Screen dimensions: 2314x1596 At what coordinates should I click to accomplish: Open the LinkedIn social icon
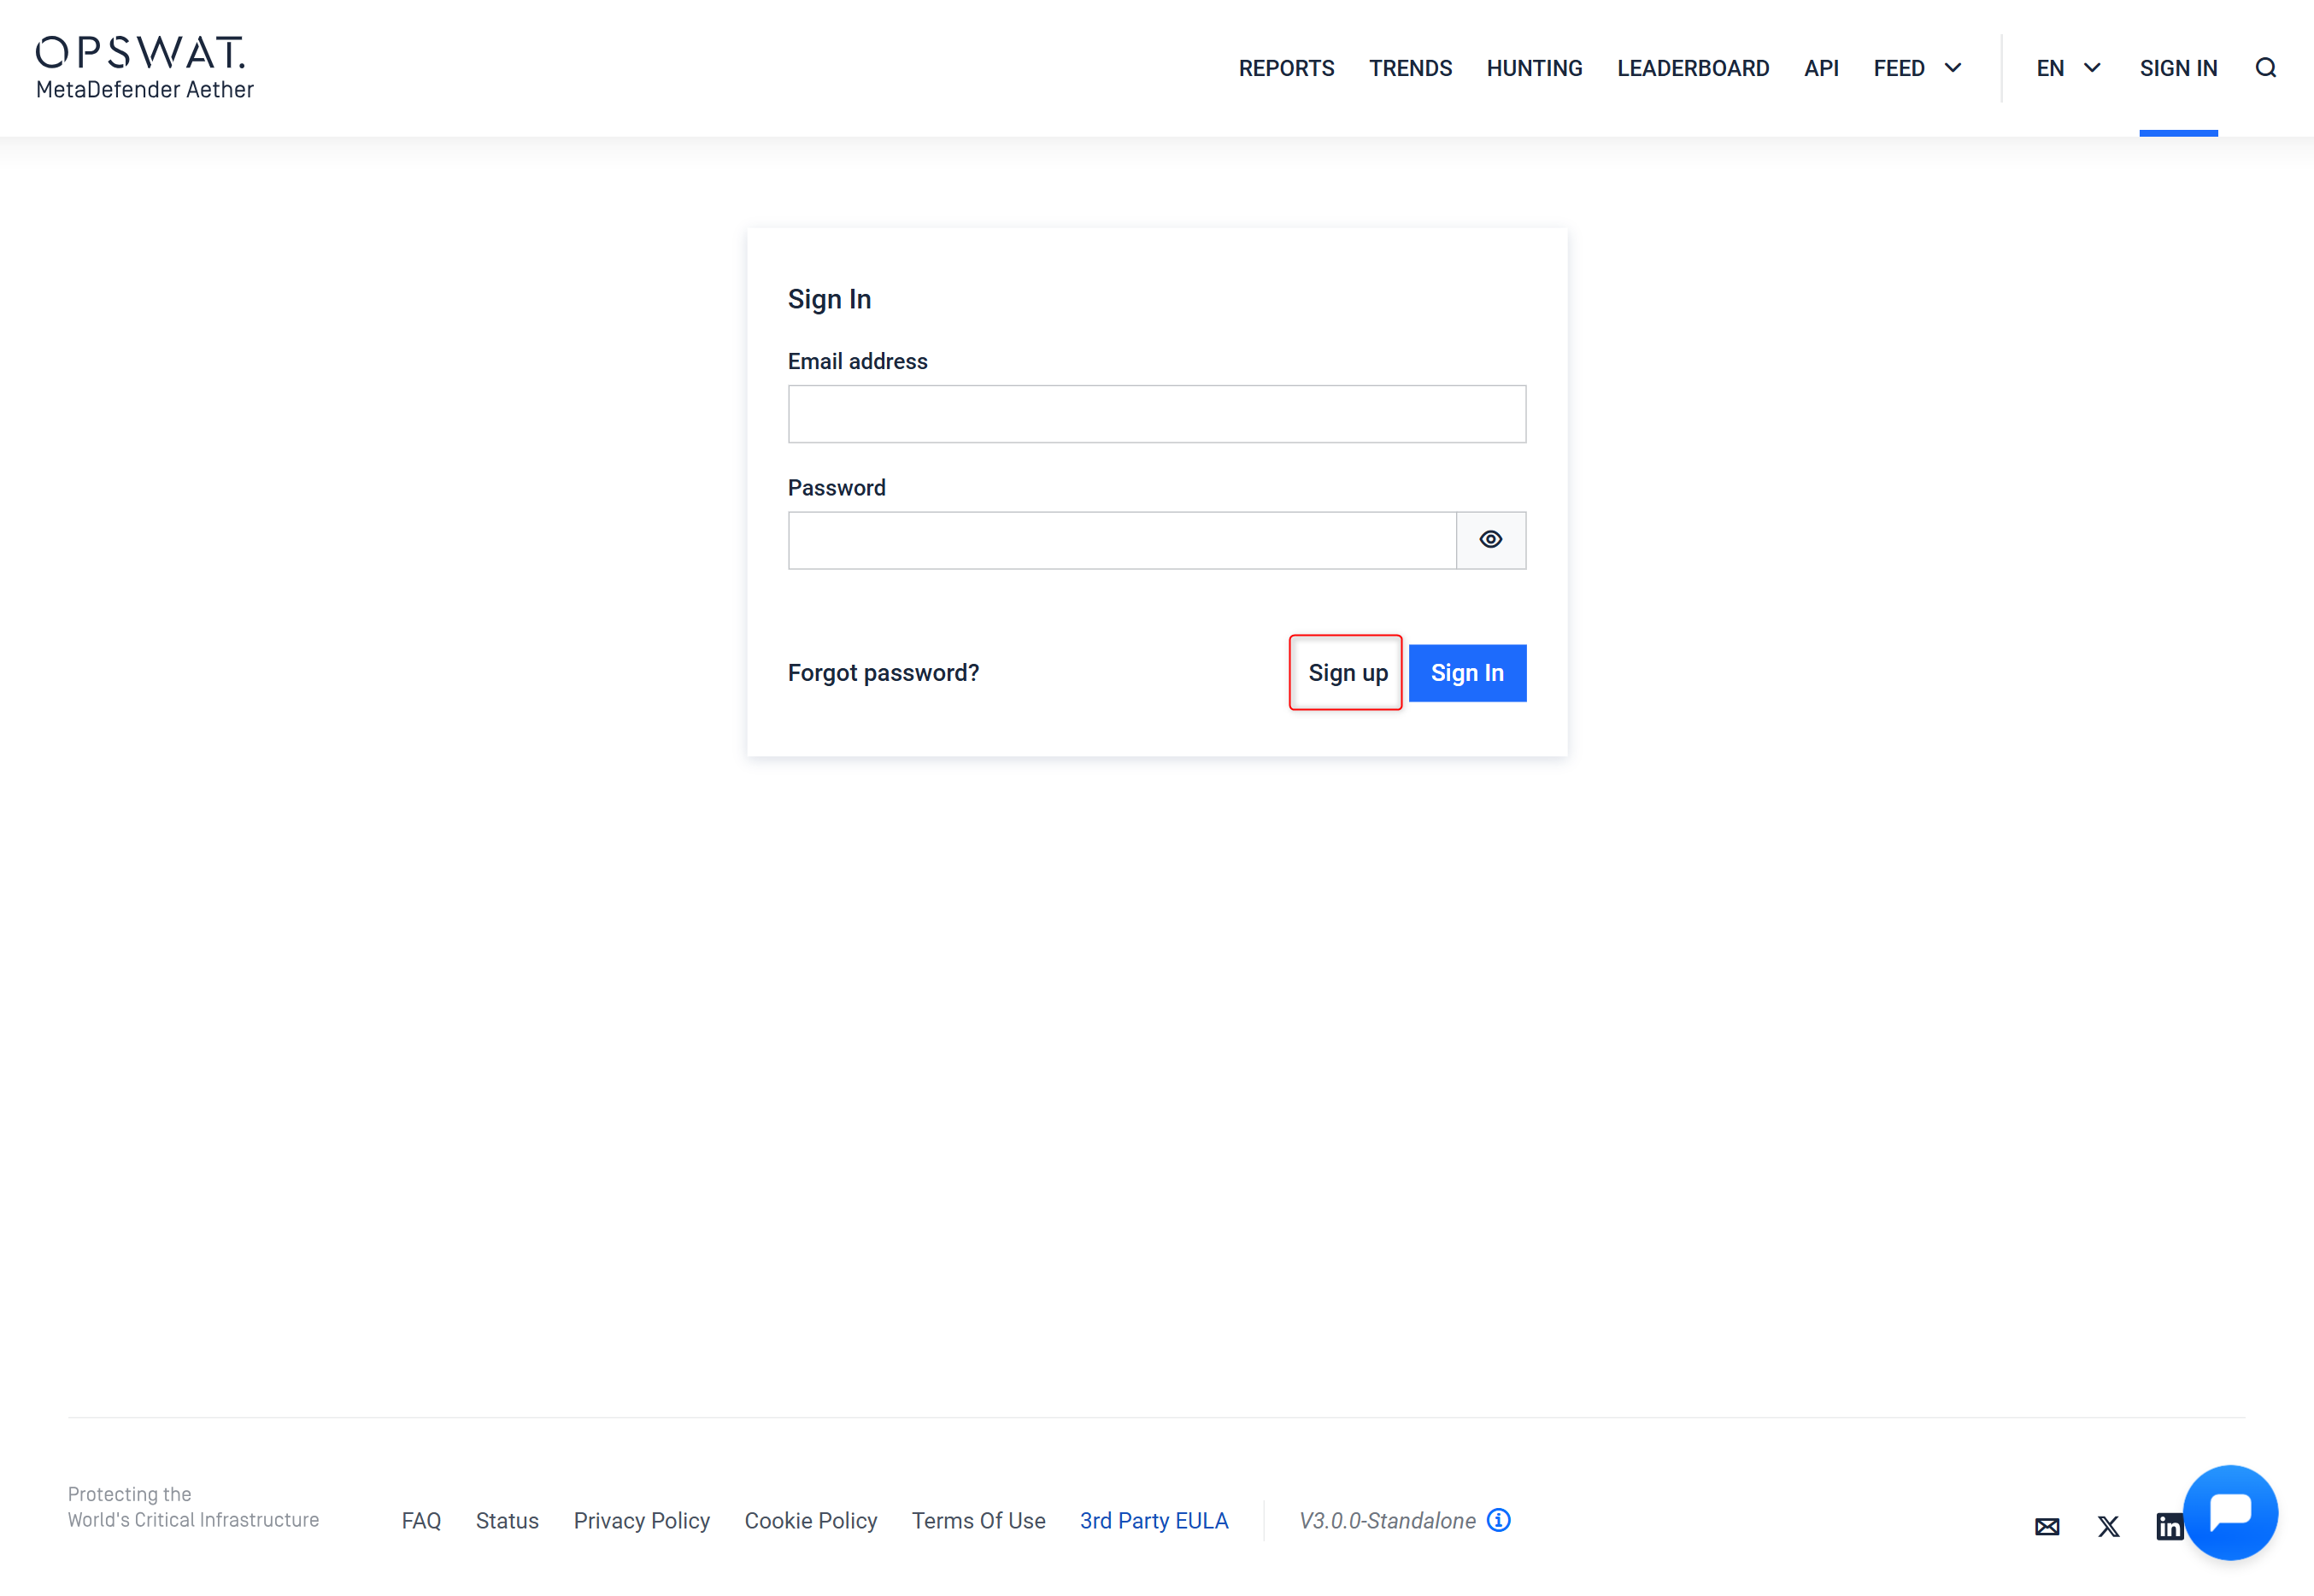click(2167, 1526)
